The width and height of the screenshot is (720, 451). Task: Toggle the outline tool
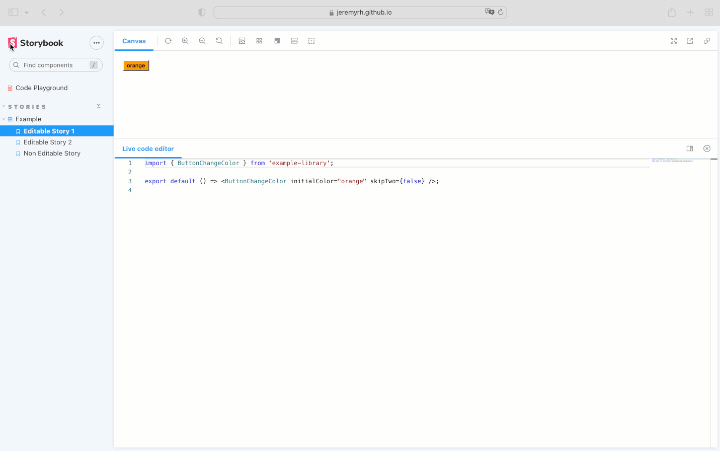click(x=311, y=41)
